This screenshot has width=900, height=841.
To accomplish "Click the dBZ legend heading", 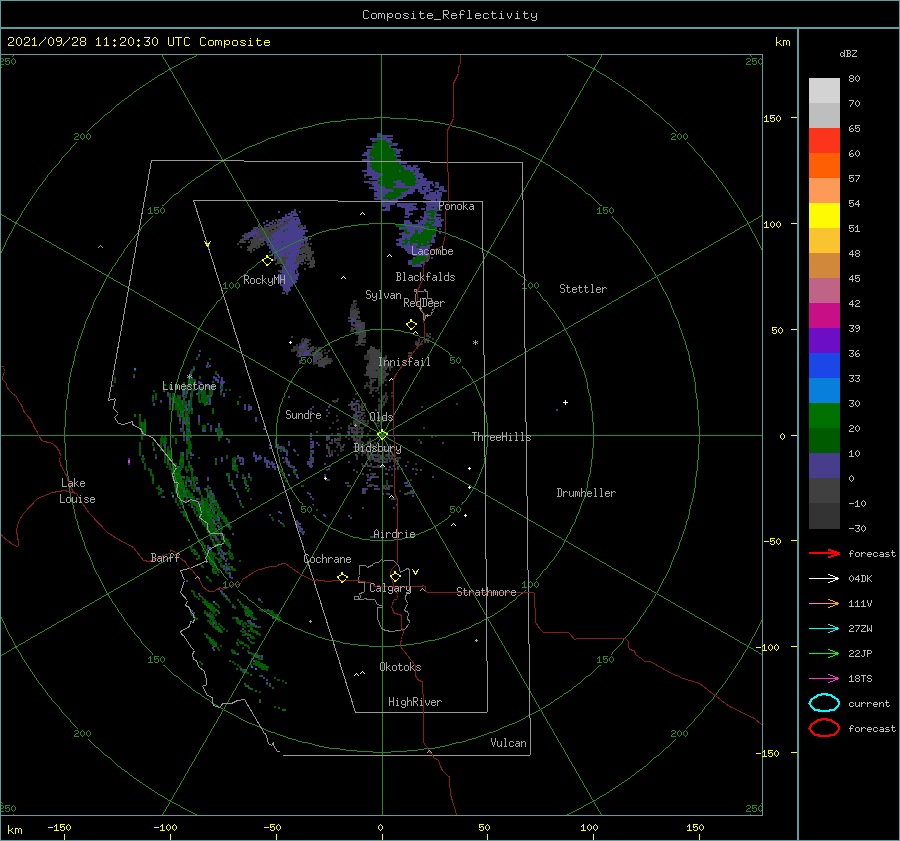I will (848, 54).
